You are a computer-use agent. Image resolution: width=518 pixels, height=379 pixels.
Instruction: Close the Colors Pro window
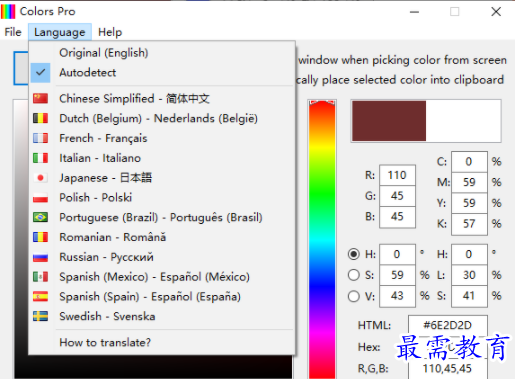[x=496, y=12]
